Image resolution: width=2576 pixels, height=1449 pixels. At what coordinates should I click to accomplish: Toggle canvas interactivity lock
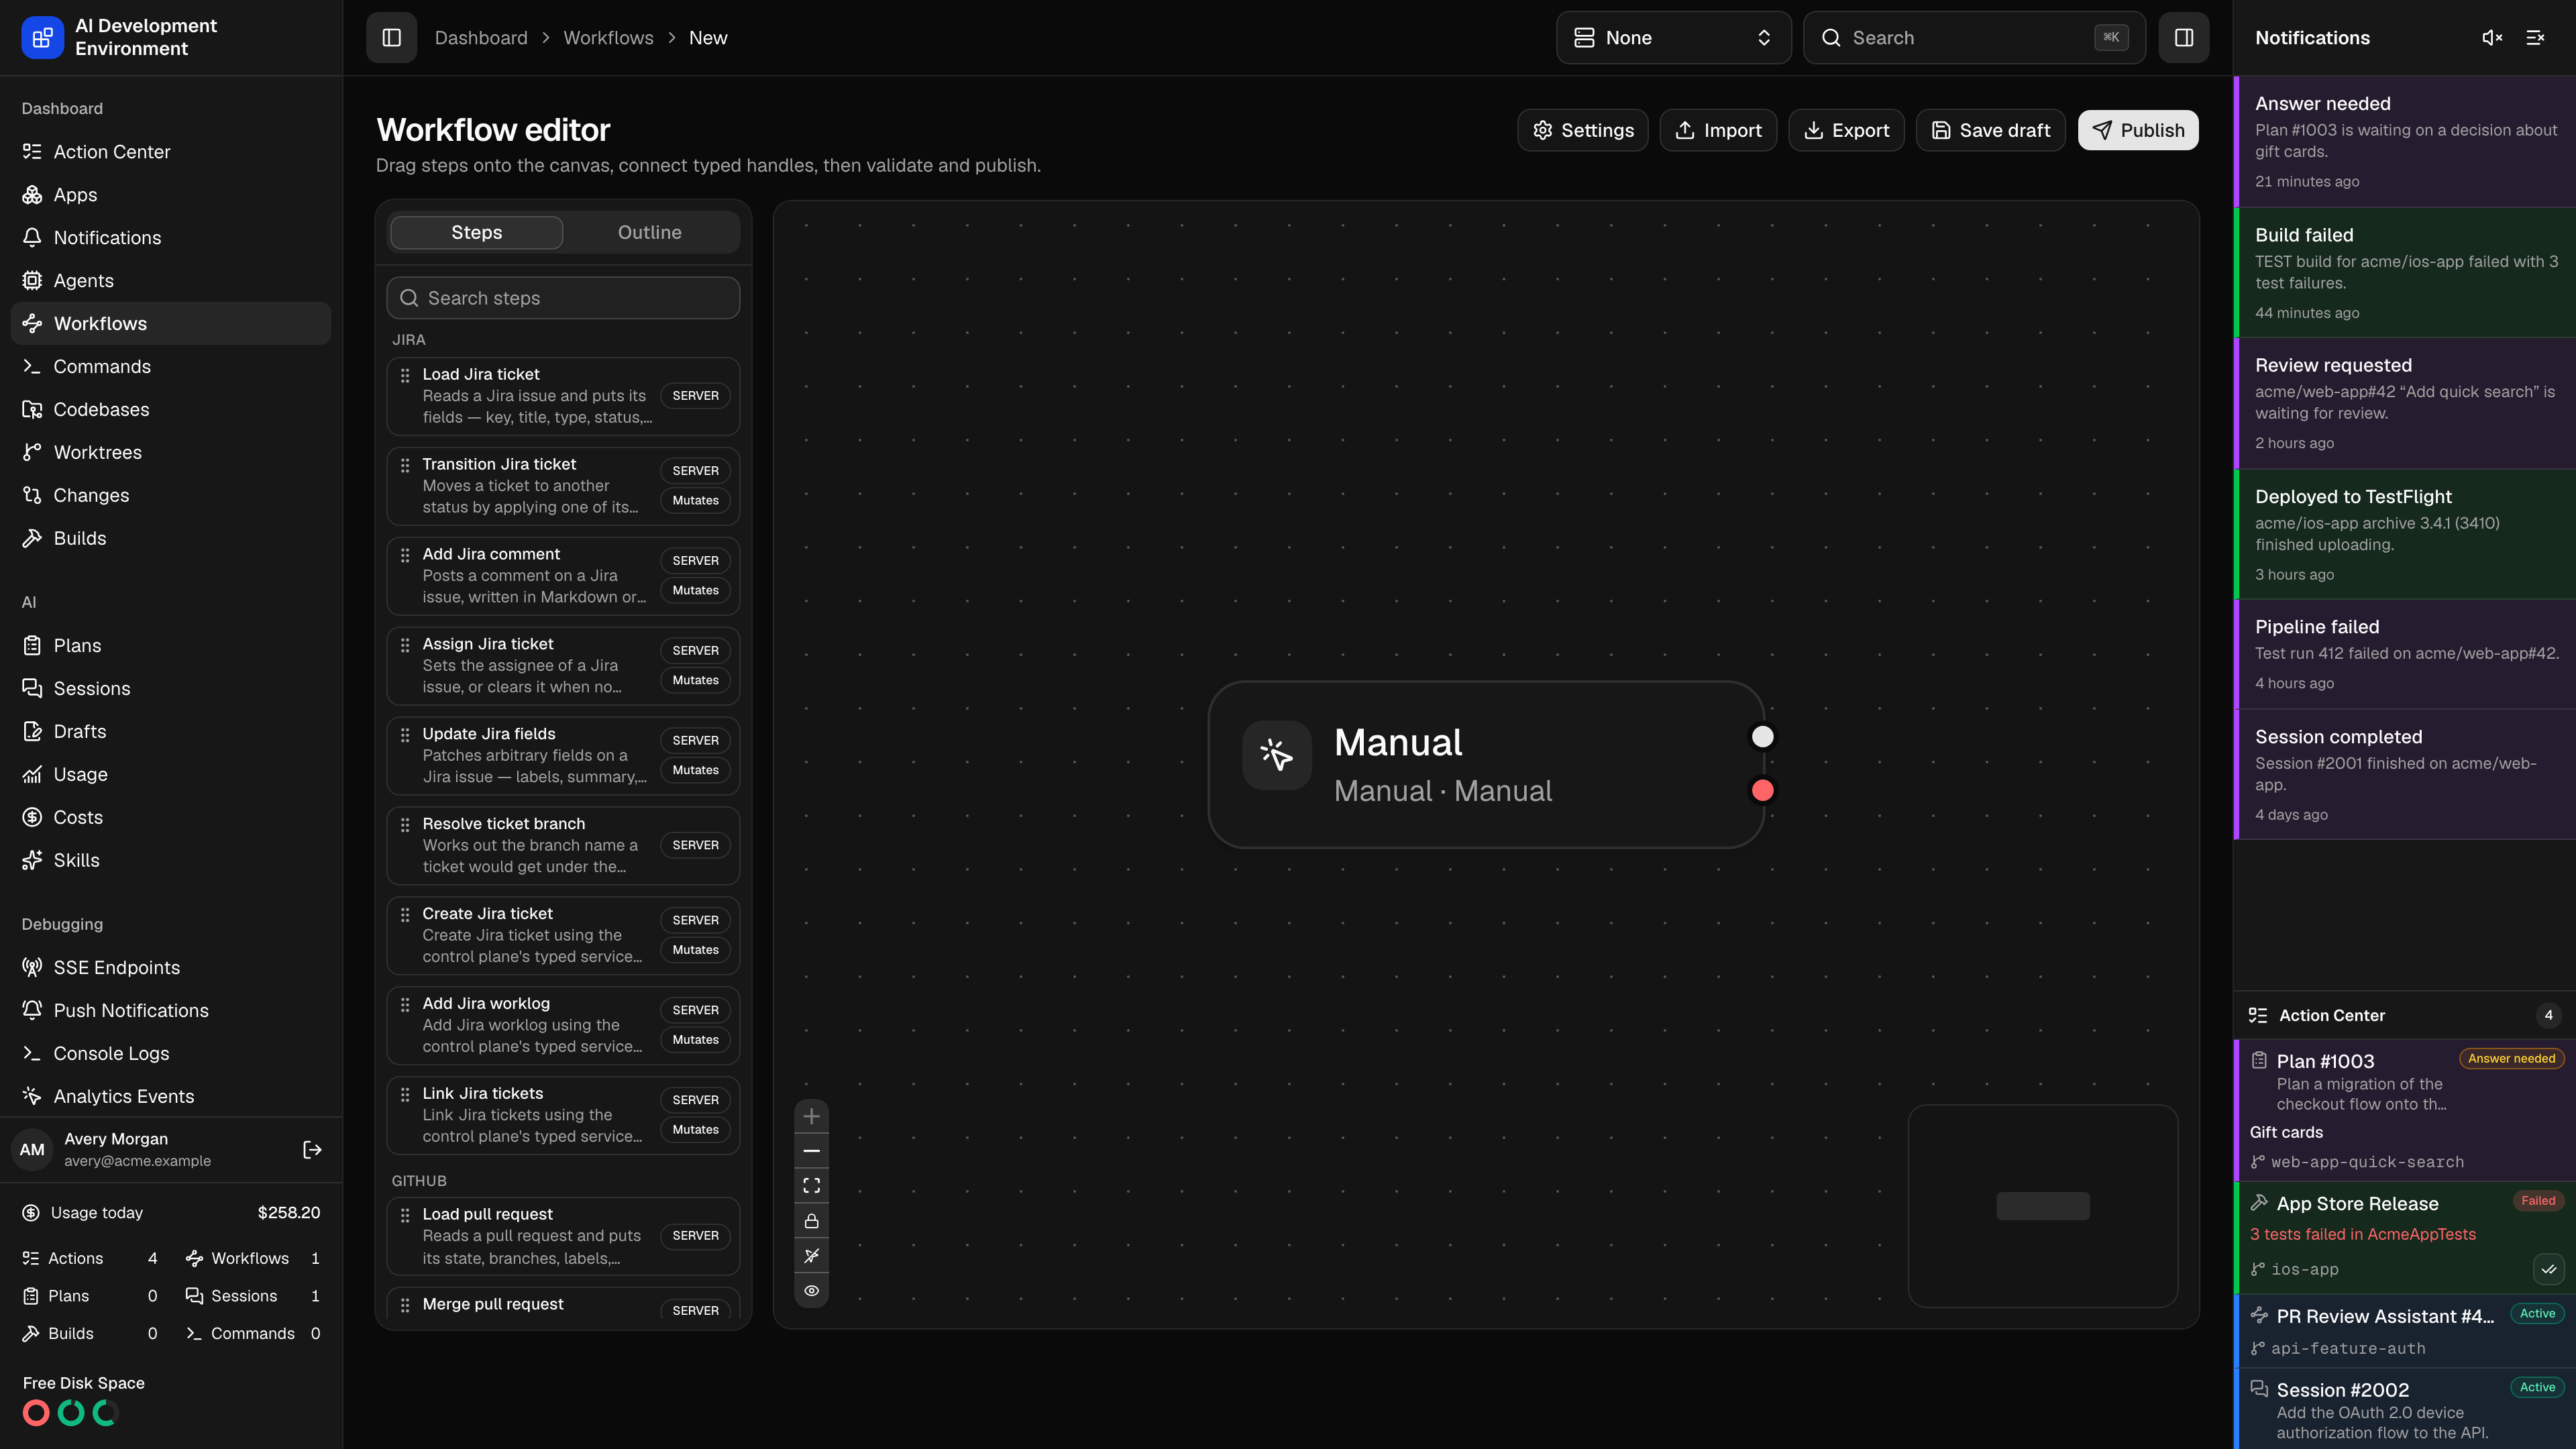[812, 1221]
